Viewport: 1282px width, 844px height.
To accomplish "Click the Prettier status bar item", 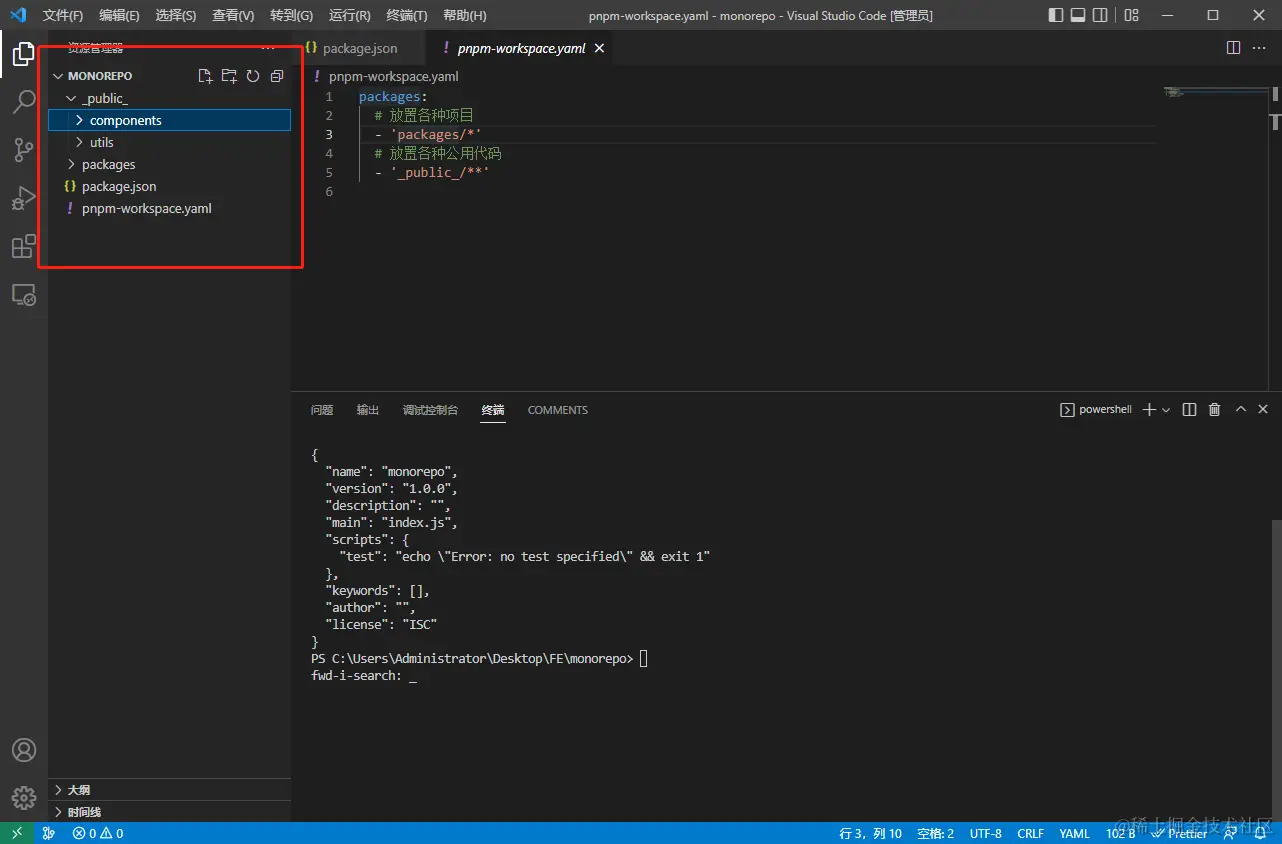I will tap(1180, 833).
